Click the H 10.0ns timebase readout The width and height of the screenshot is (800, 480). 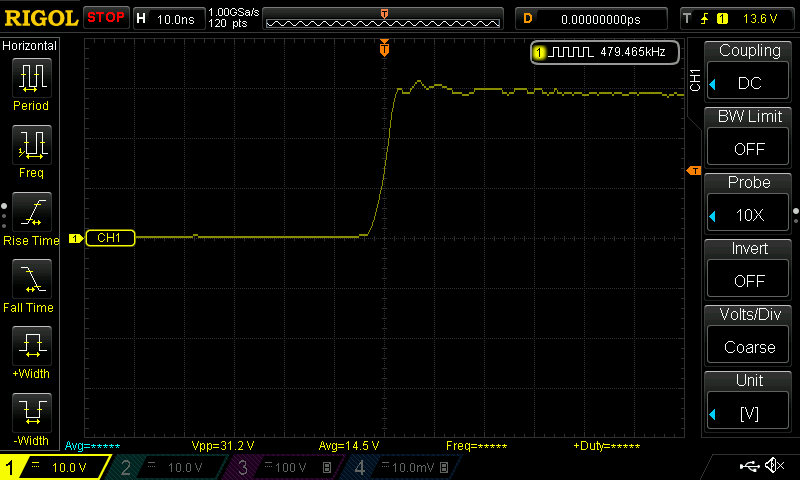tap(169, 19)
